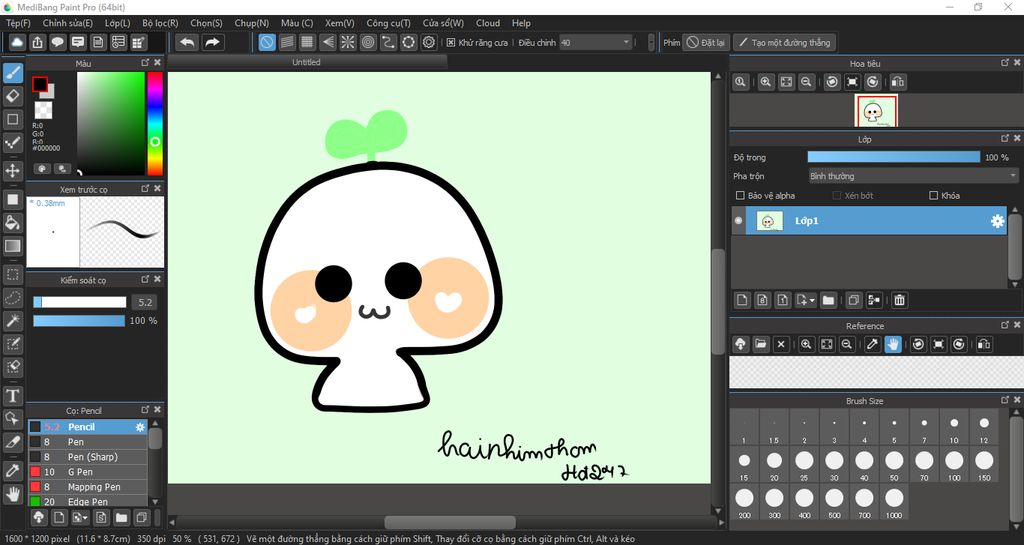1024x545 pixels.
Task: Select the Move tool
Action: (x=13, y=171)
